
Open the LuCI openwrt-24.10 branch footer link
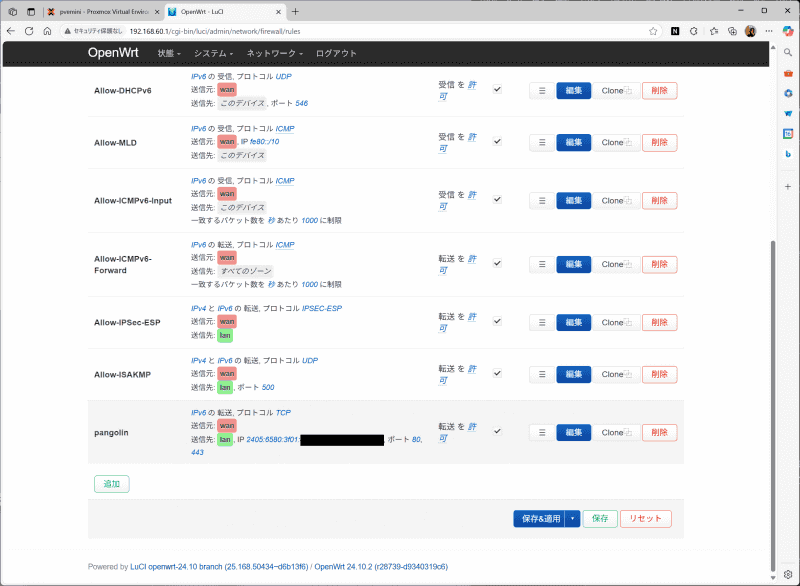point(219,567)
